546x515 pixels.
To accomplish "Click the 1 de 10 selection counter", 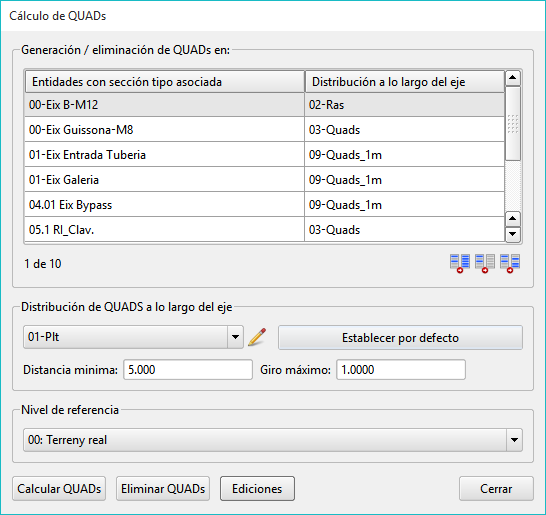I will pyautogui.click(x=42, y=264).
